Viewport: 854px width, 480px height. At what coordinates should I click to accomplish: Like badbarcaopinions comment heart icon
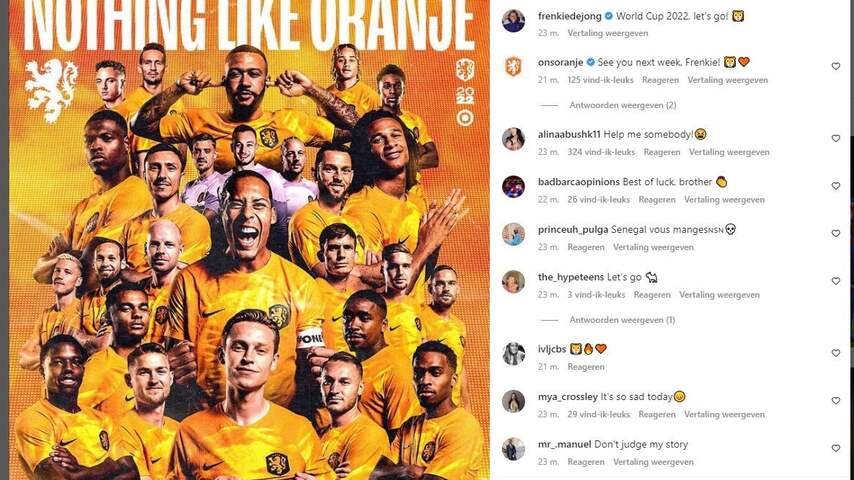[x=835, y=186]
